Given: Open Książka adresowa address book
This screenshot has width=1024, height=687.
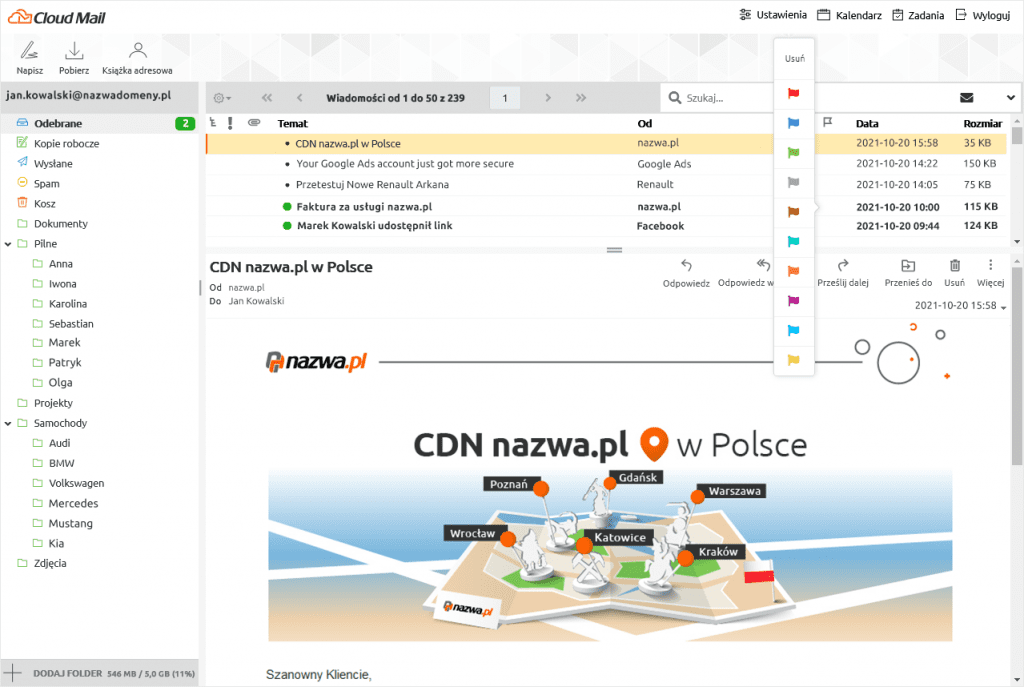Looking at the screenshot, I should click(137, 57).
